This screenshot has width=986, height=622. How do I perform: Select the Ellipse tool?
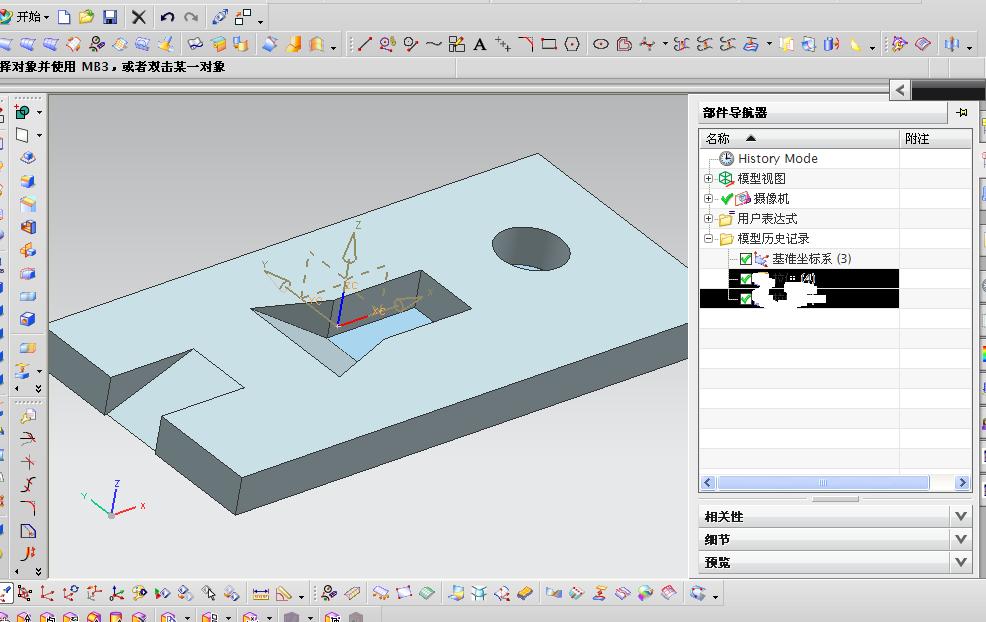point(601,44)
